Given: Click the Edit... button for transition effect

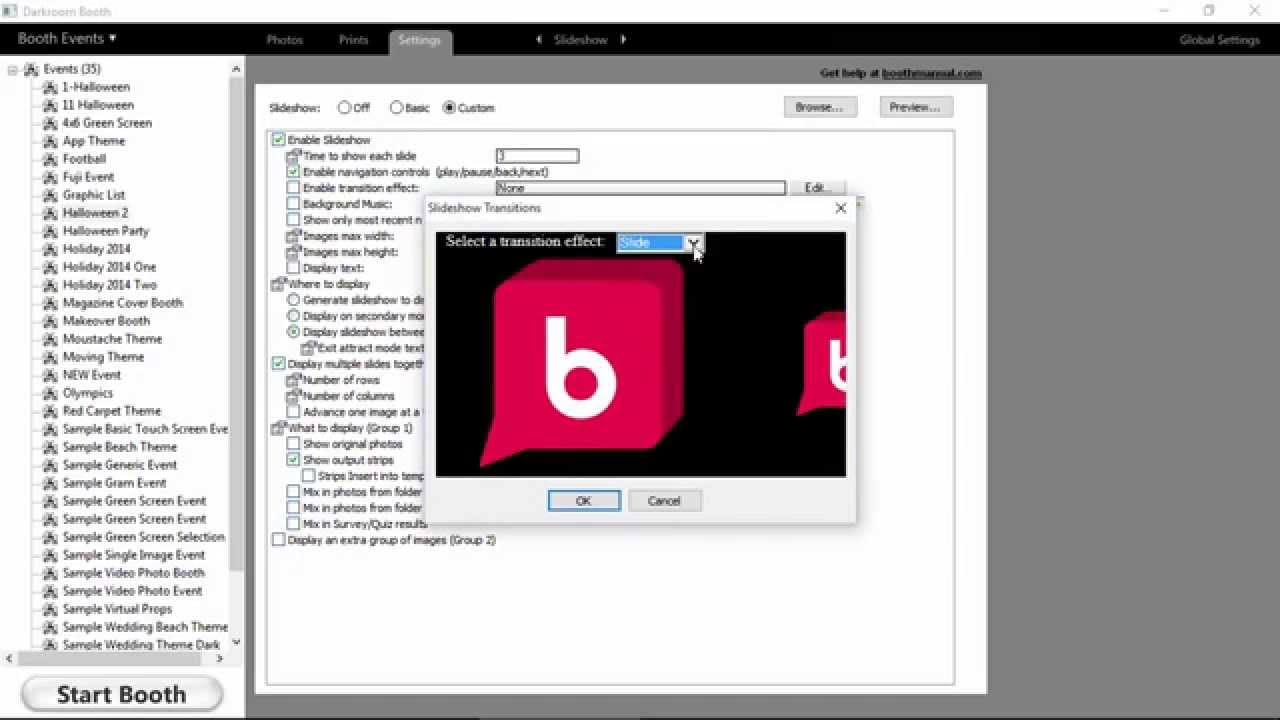Looking at the screenshot, I should [818, 188].
